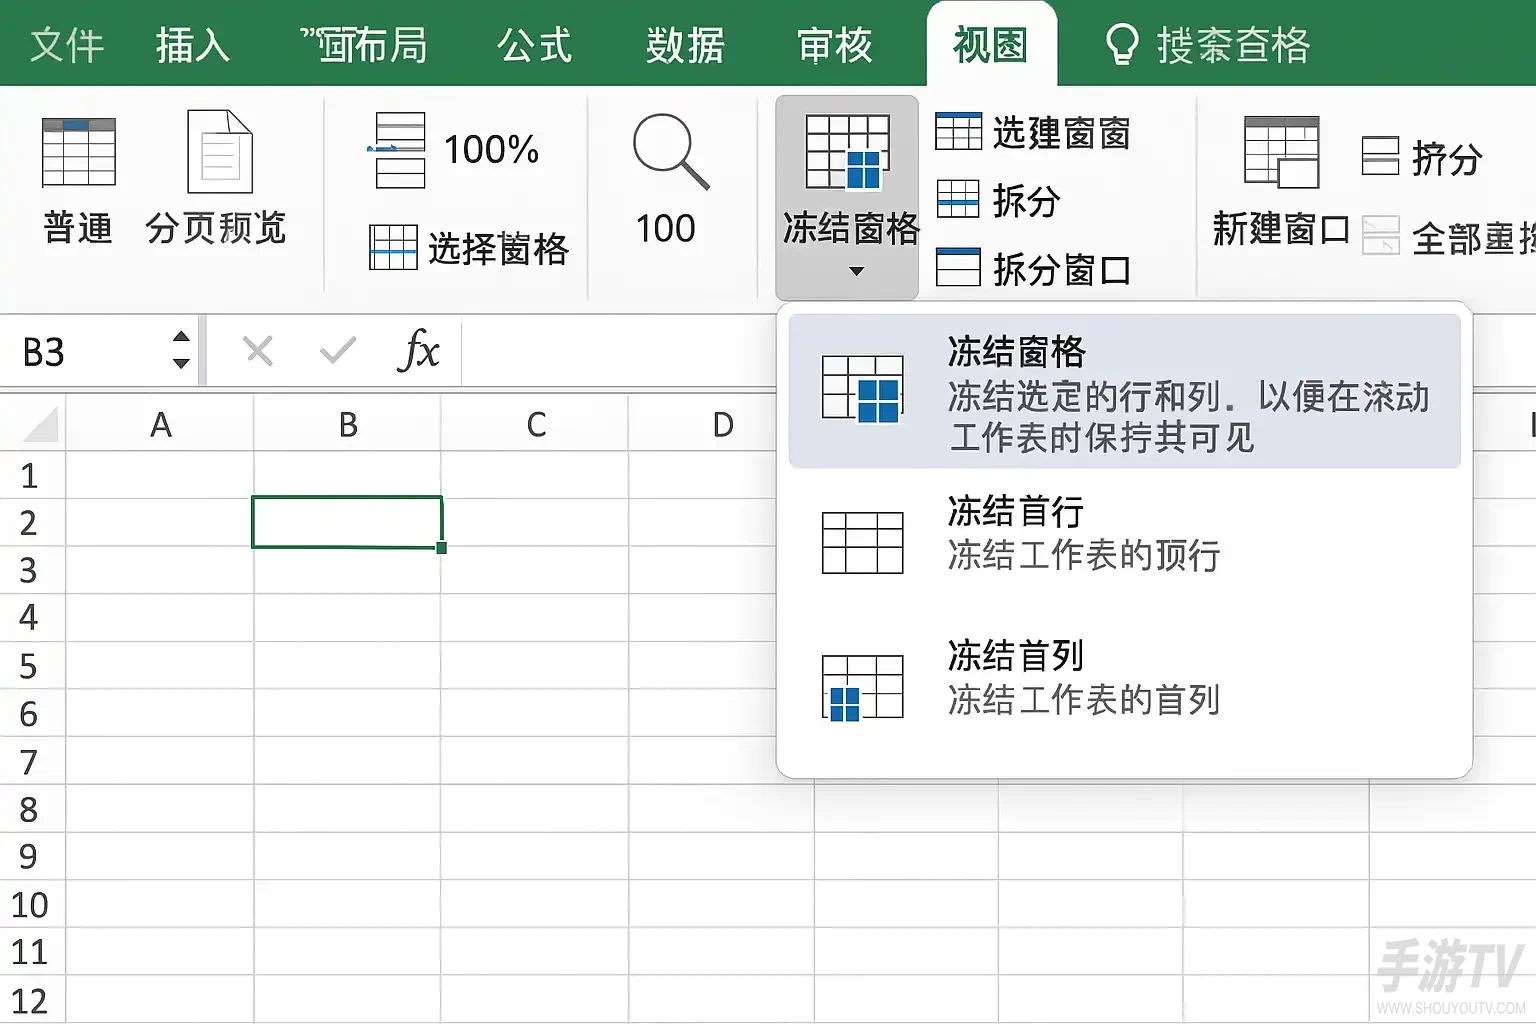Screen dimensions: 1536x1024
Task: Select column B header
Action: pos(347,424)
